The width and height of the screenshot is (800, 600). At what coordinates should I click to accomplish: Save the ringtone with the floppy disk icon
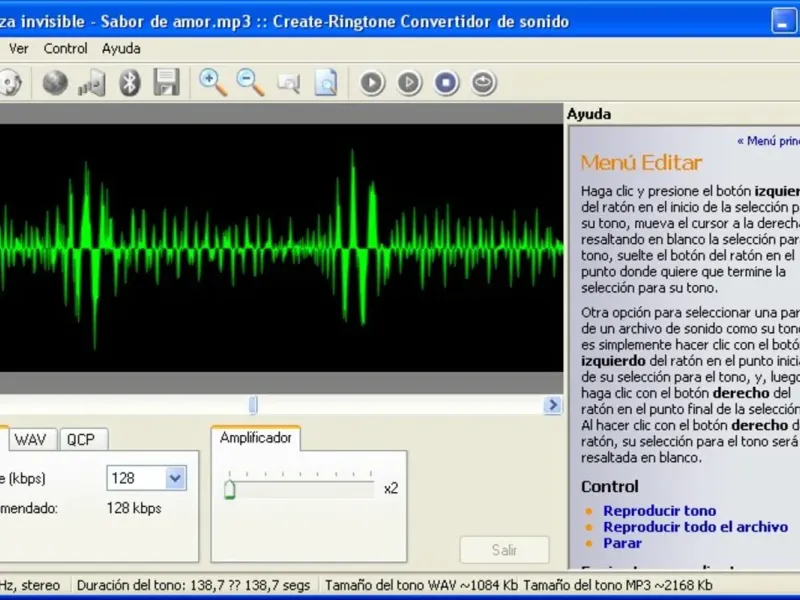166,83
